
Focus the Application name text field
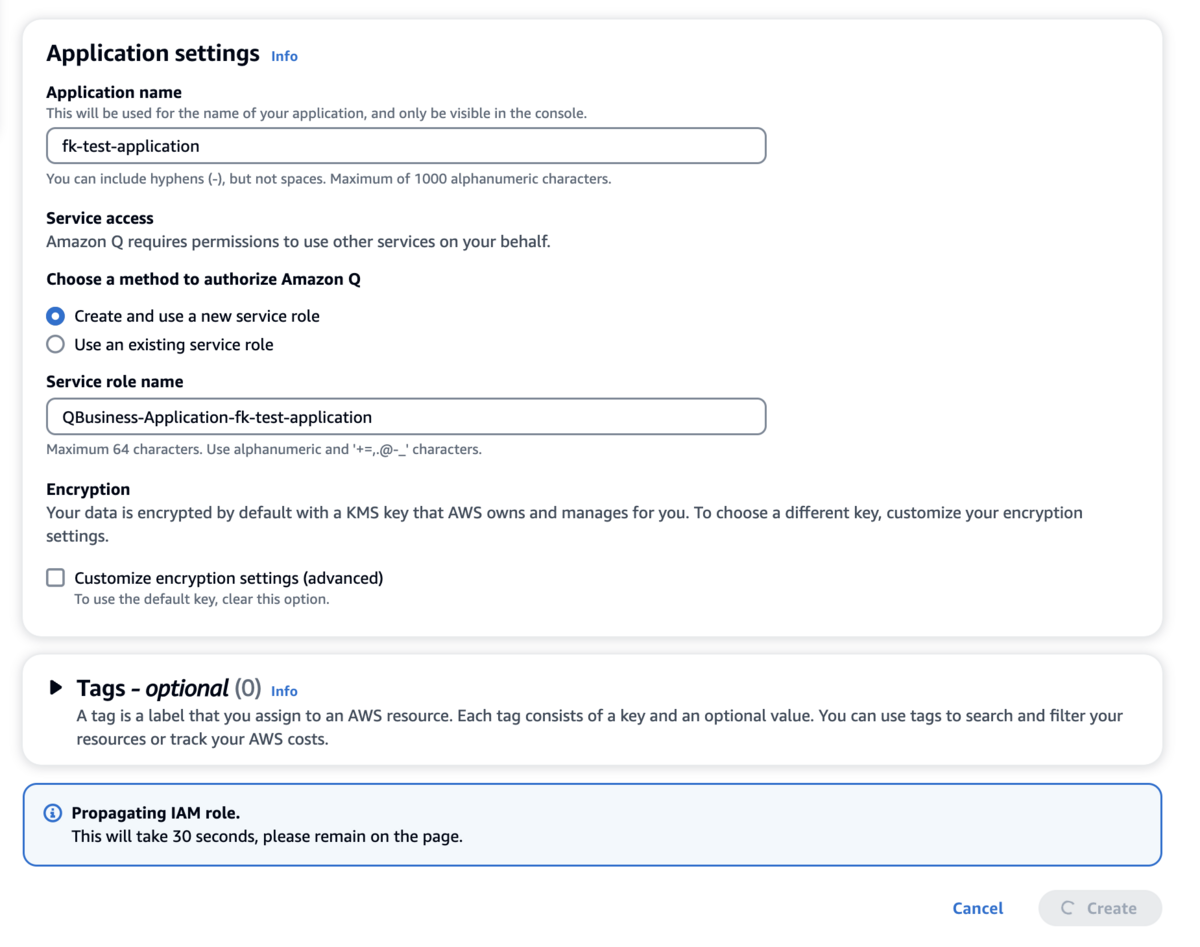(x=406, y=146)
